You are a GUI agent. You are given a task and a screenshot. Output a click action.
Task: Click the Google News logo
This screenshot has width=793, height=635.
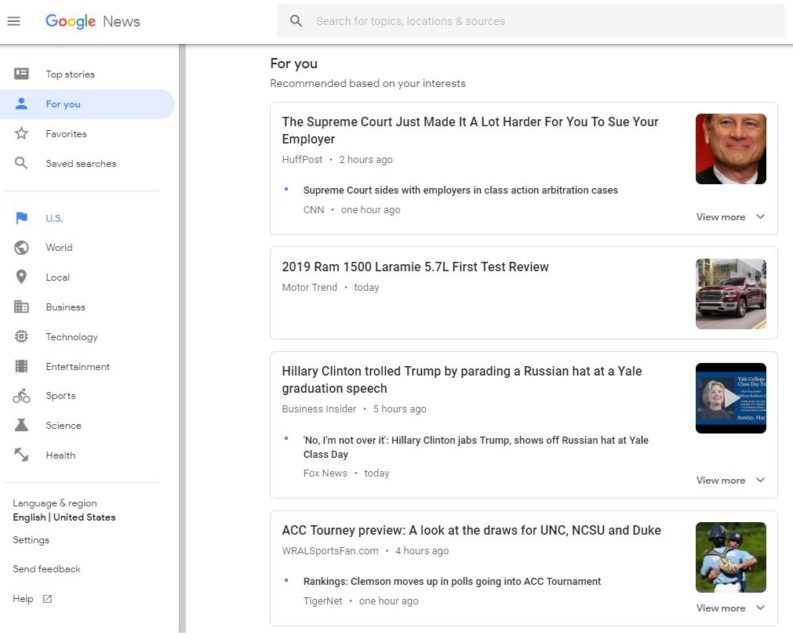coord(93,21)
